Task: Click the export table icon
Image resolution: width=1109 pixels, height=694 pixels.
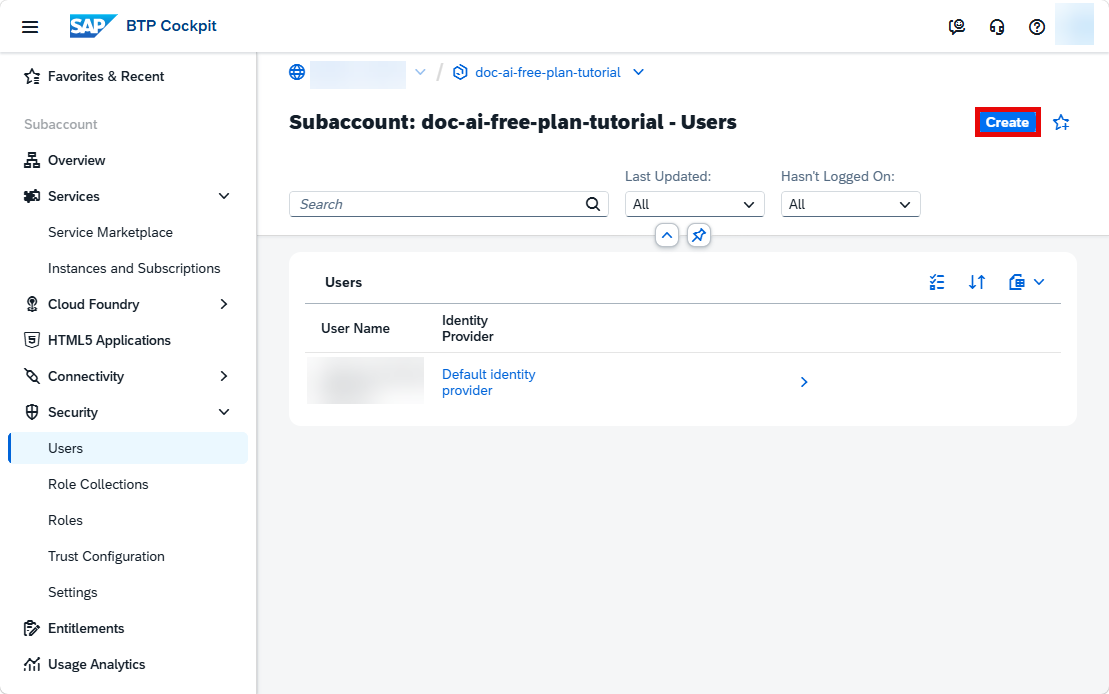Action: pos(1016,282)
